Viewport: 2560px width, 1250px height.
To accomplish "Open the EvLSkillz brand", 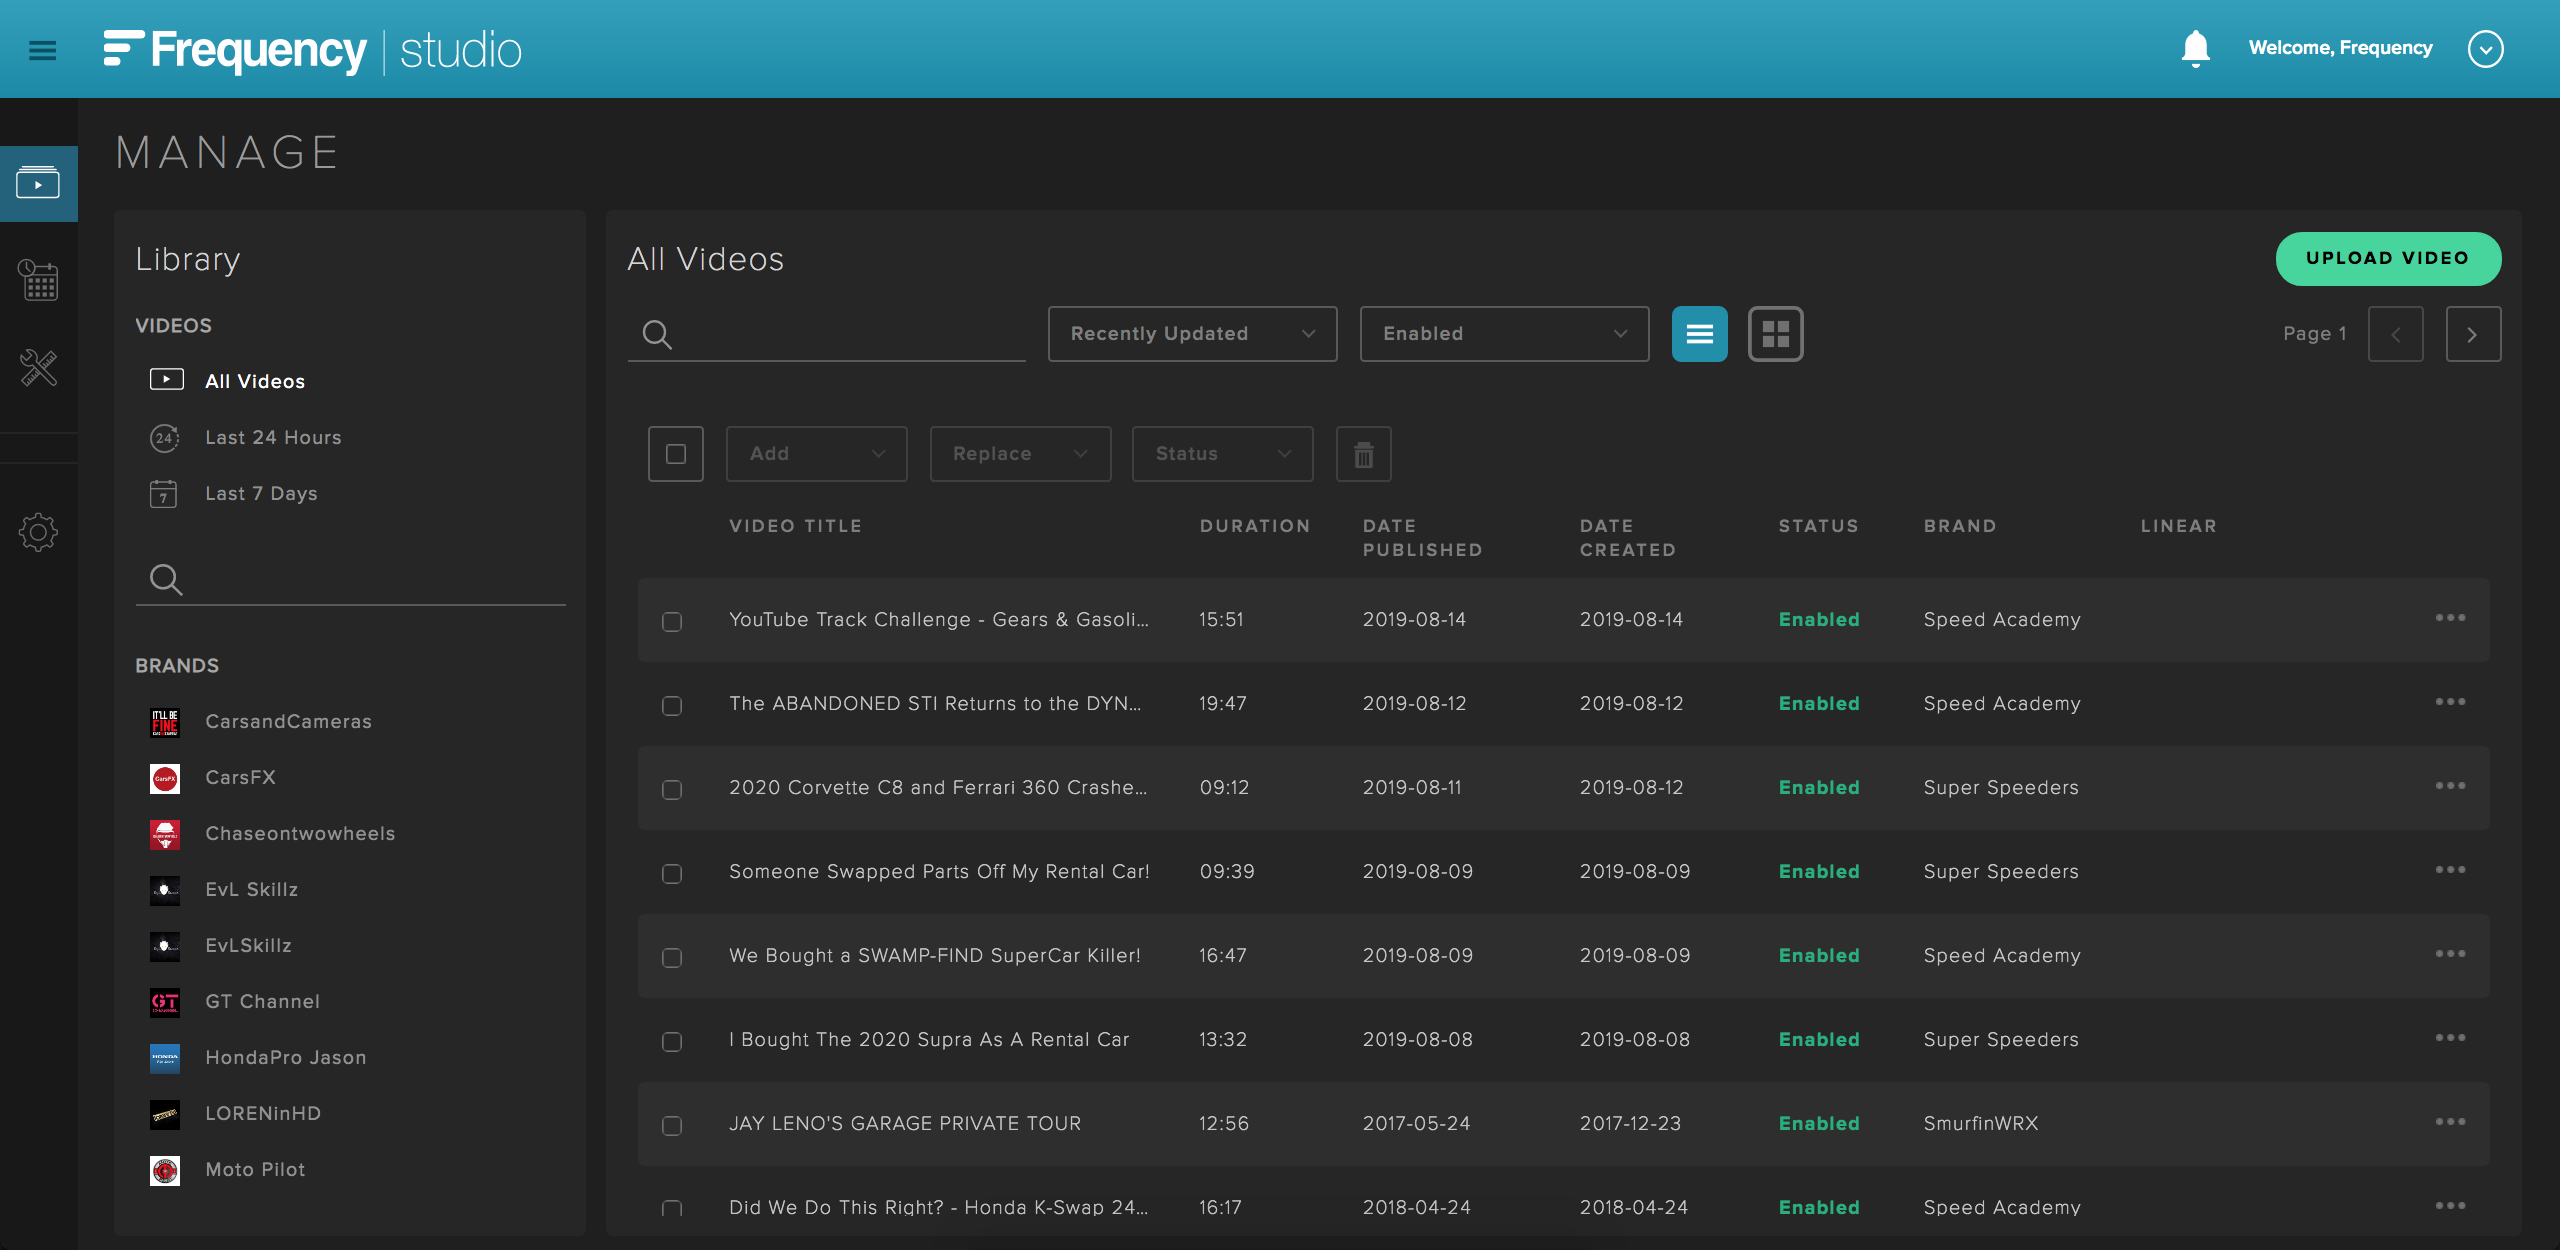I will (248, 946).
